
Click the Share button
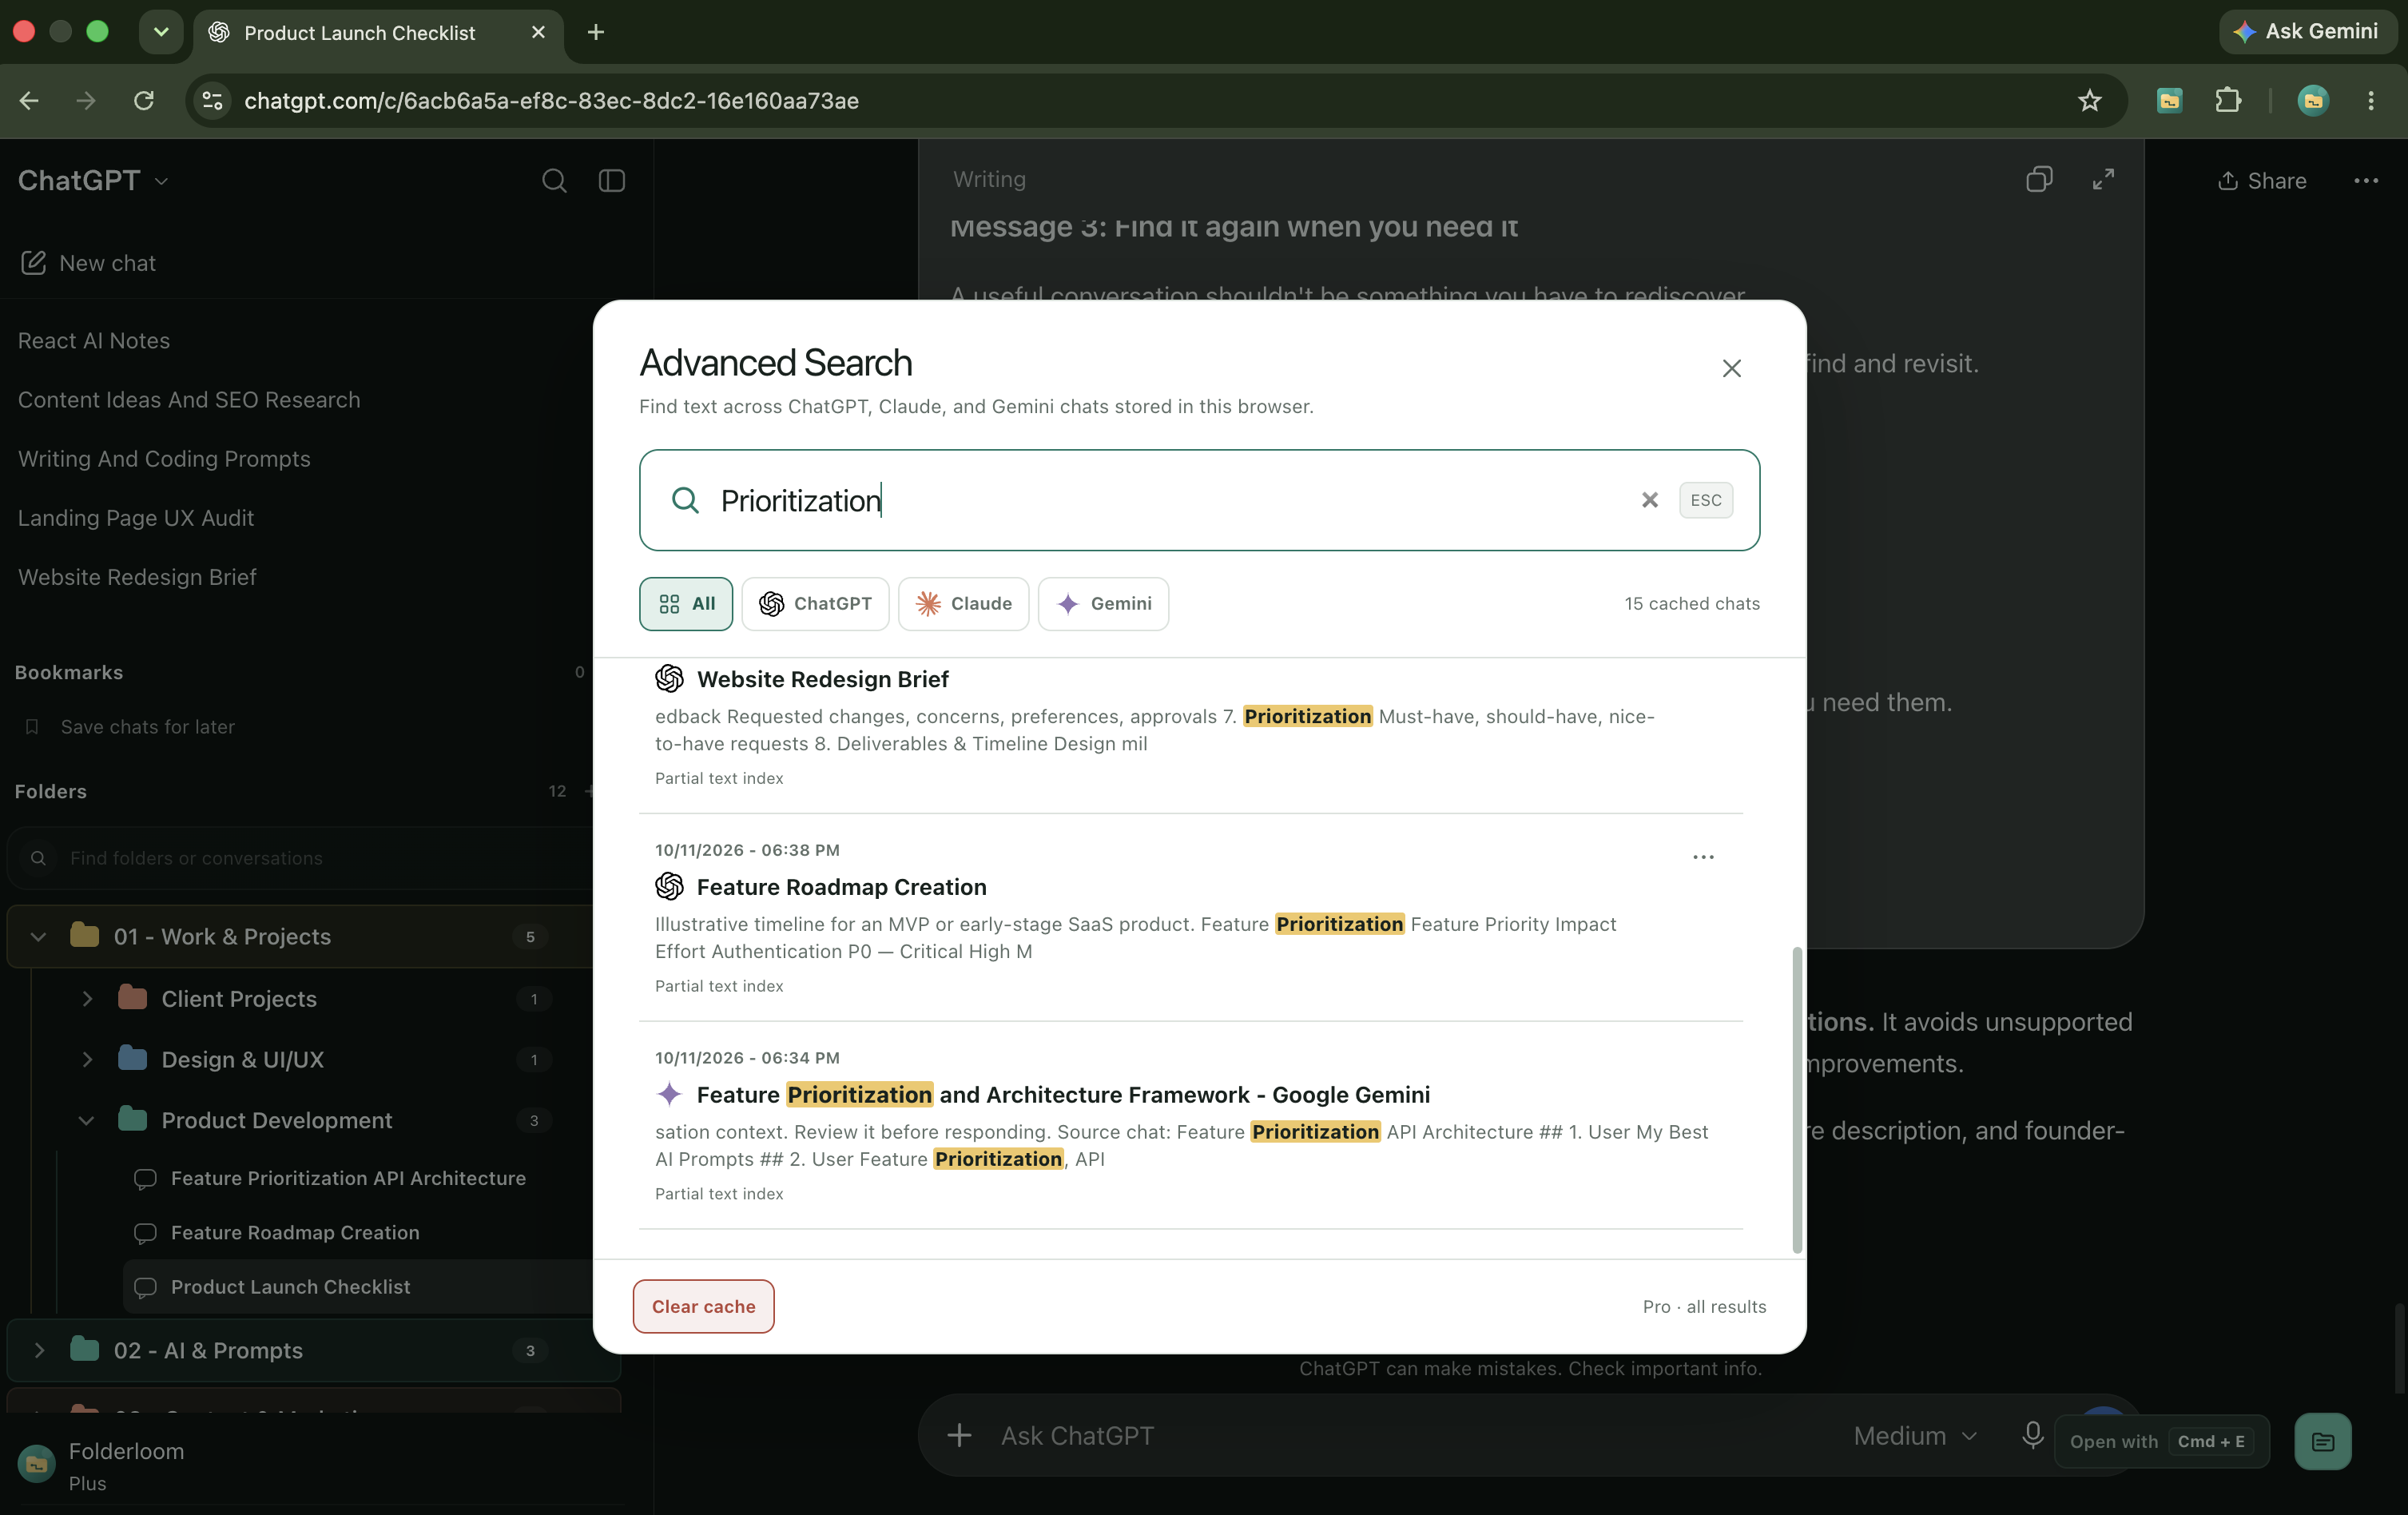[2262, 181]
